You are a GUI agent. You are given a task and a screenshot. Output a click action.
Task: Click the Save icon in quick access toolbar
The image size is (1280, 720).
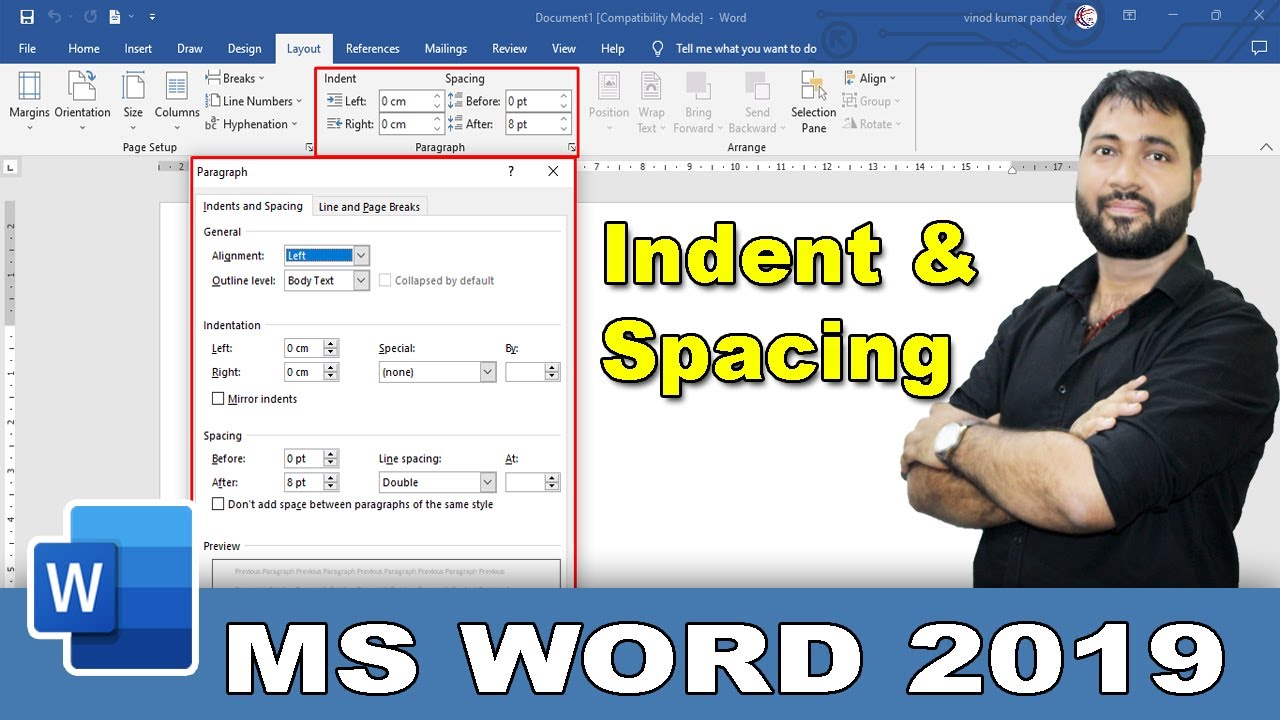coord(27,17)
